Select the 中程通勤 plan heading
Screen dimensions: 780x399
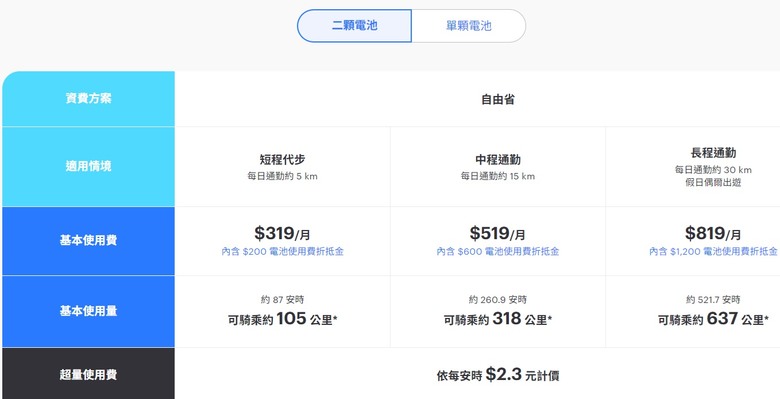pos(497,160)
